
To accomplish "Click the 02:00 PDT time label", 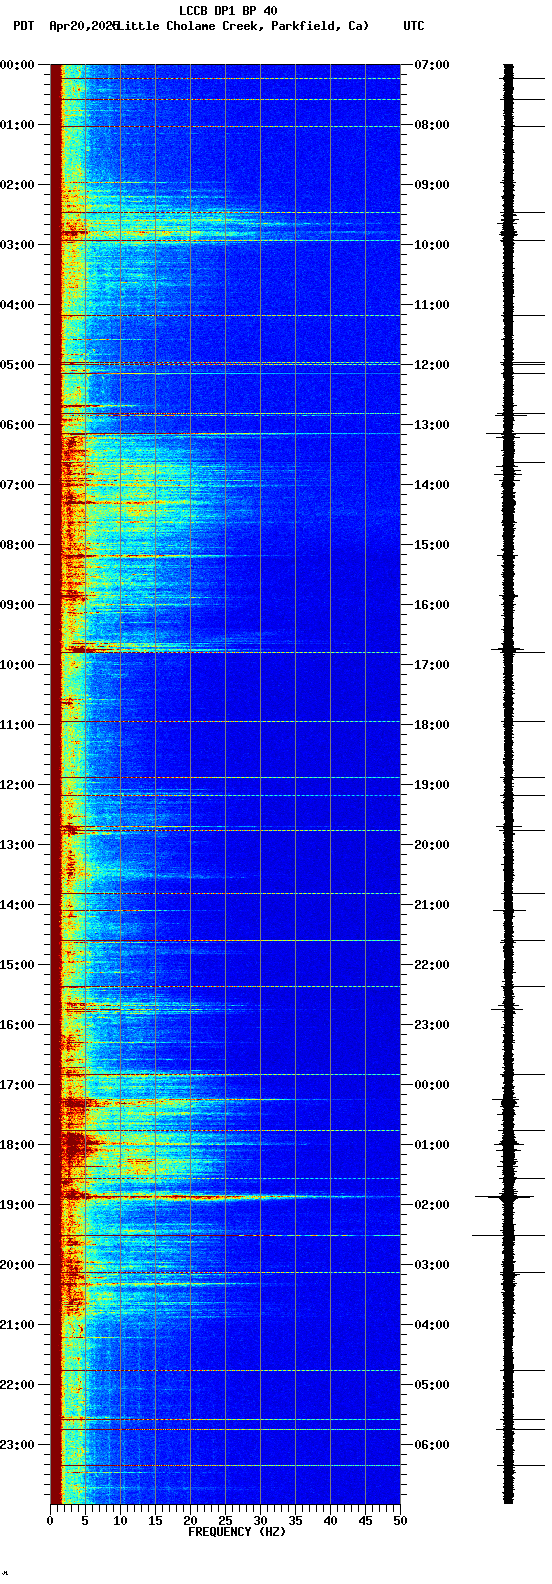I will [x=18, y=185].
